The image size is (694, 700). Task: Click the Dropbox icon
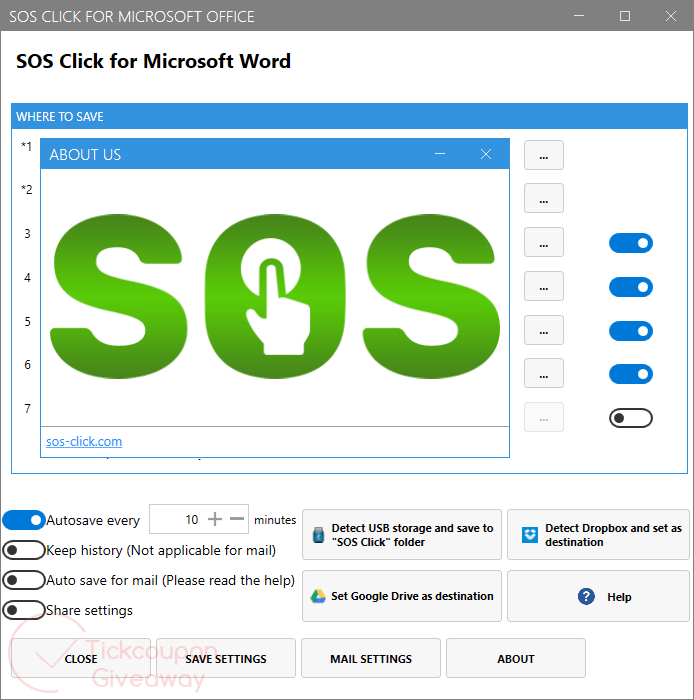530,535
